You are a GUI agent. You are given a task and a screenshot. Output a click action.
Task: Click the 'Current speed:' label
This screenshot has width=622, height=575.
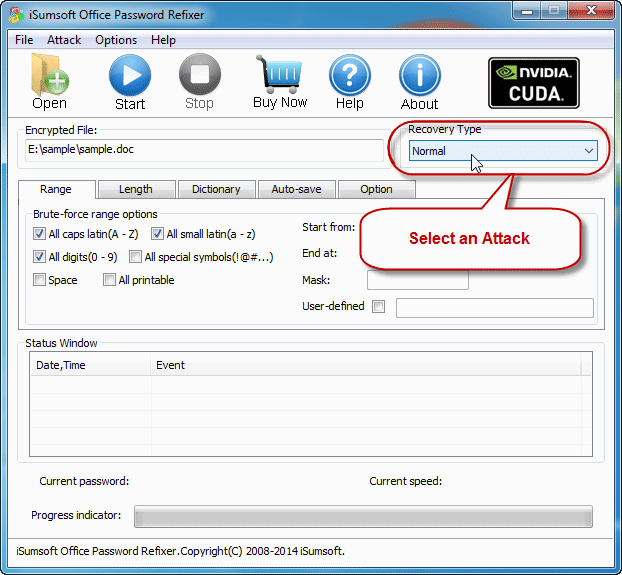click(405, 481)
